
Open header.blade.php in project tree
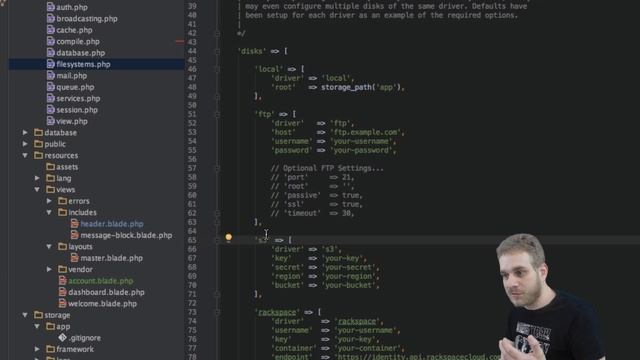pyautogui.click(x=112, y=224)
